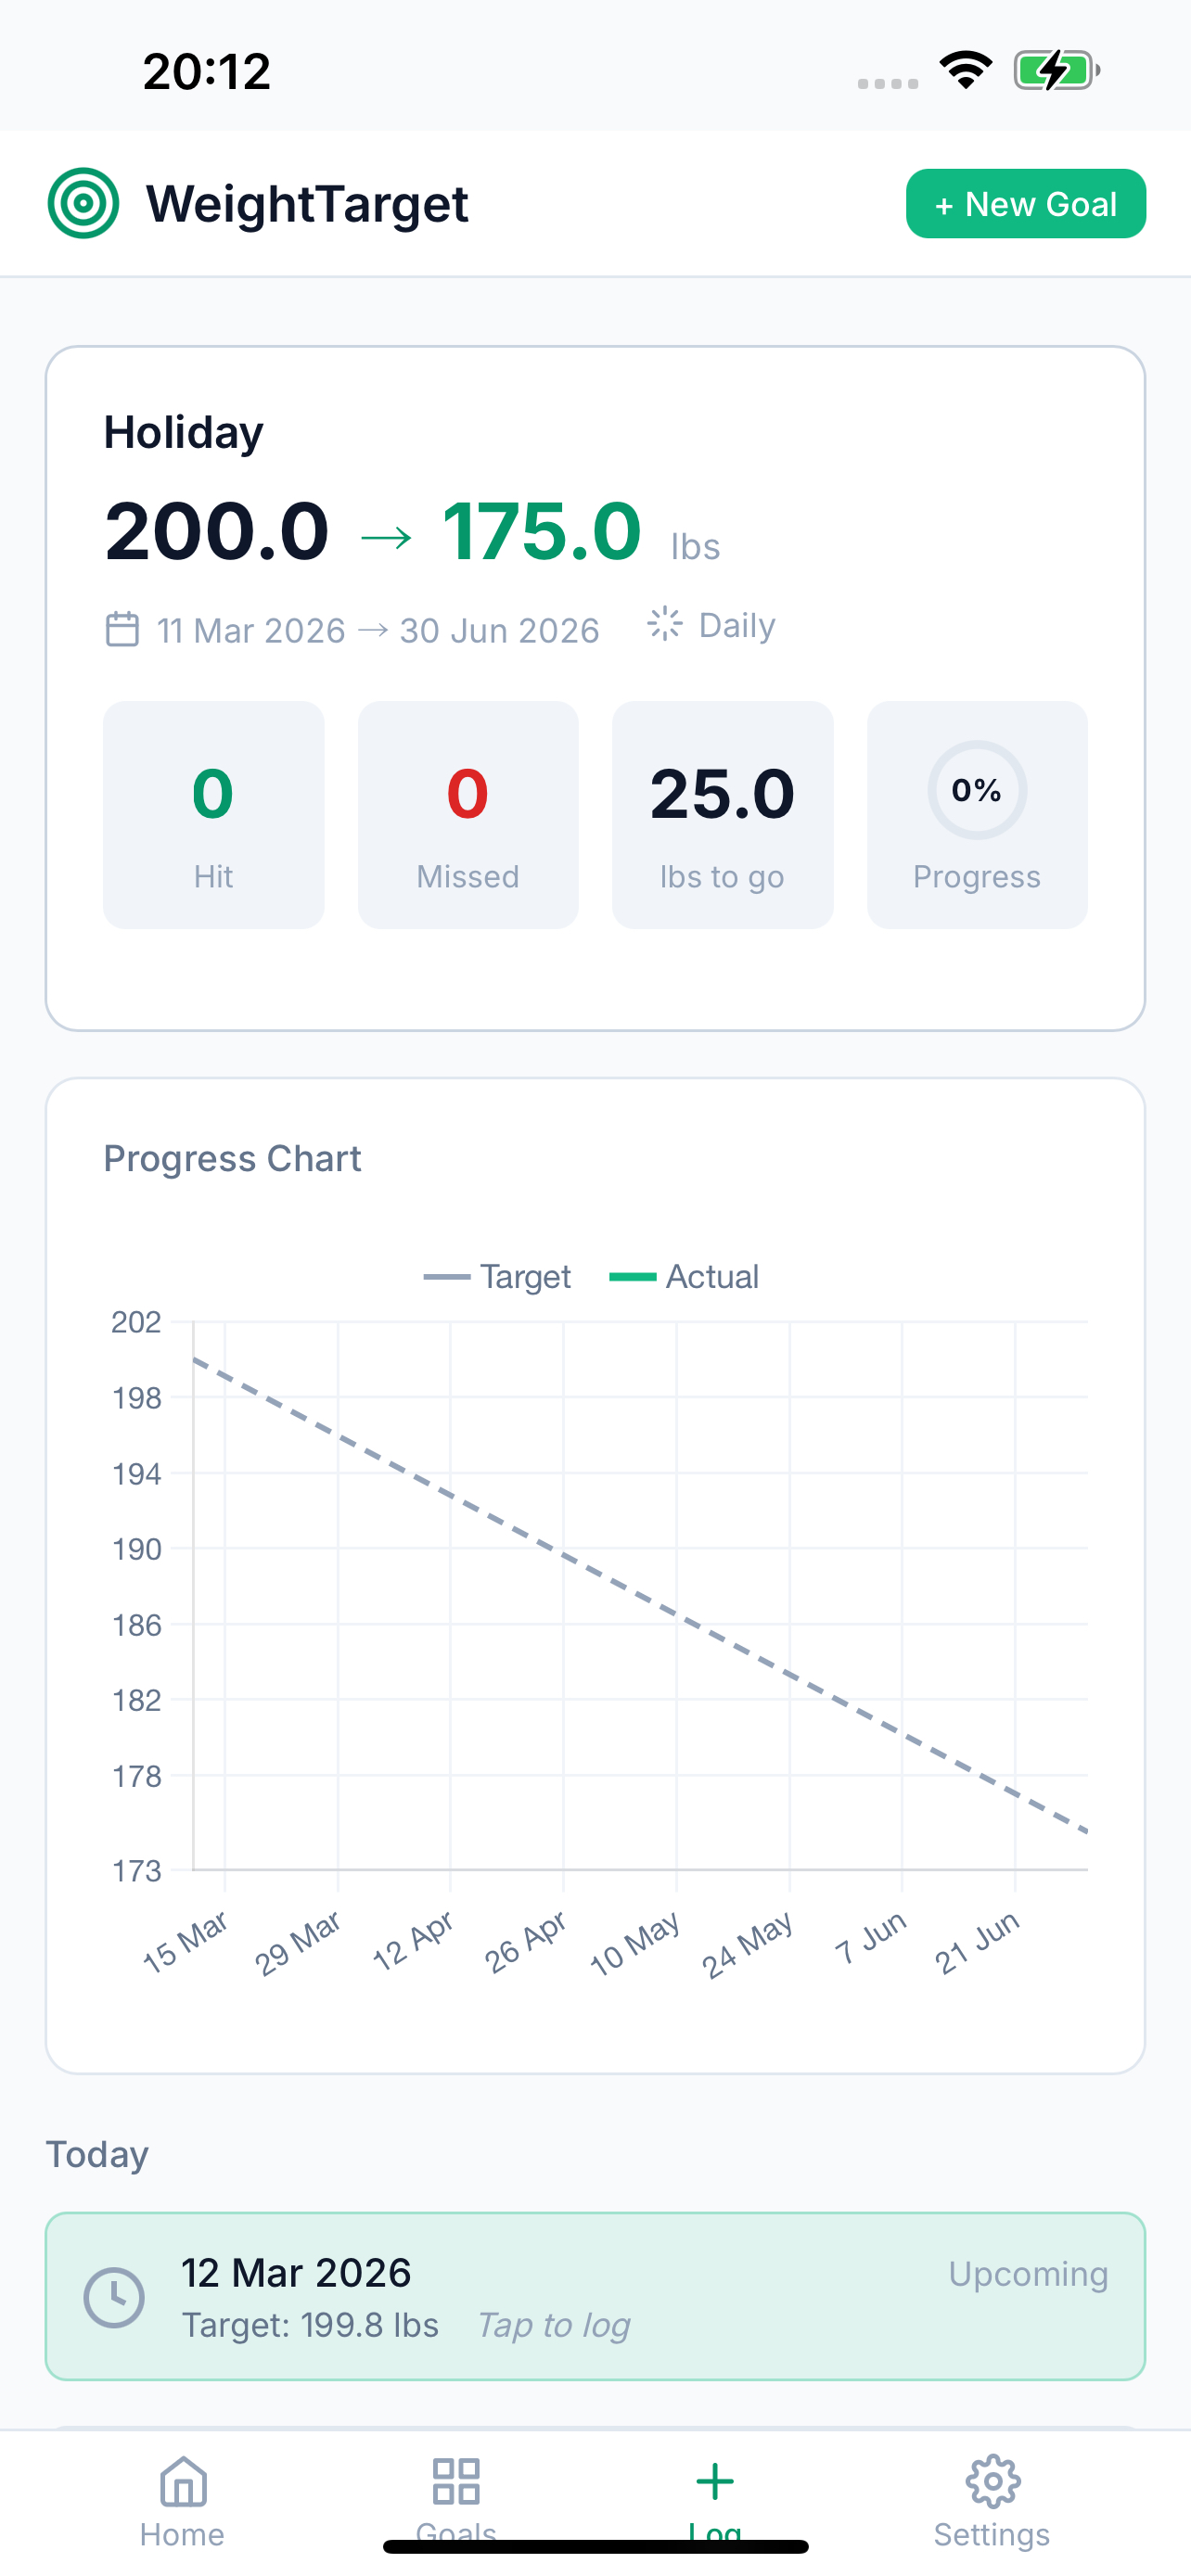The width and height of the screenshot is (1191, 2576).
Task: Tap the Missed count tile
Action: click(x=468, y=814)
